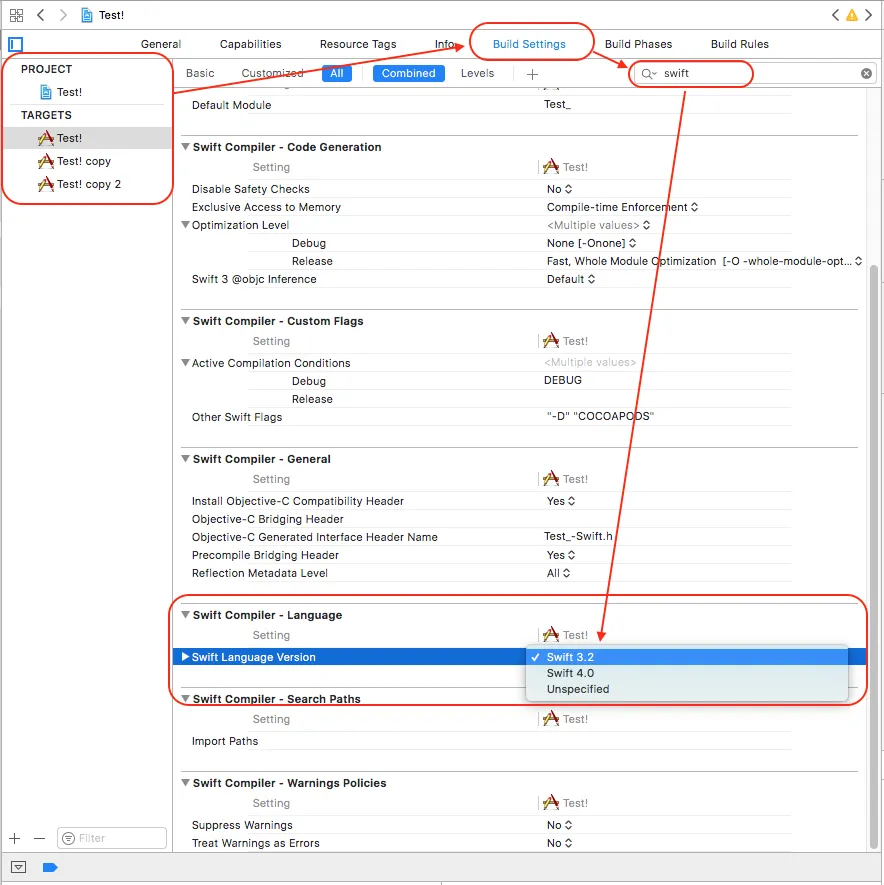Screen dimensions: 884x885
Task: Show Basic build settings
Action: tap(200, 73)
